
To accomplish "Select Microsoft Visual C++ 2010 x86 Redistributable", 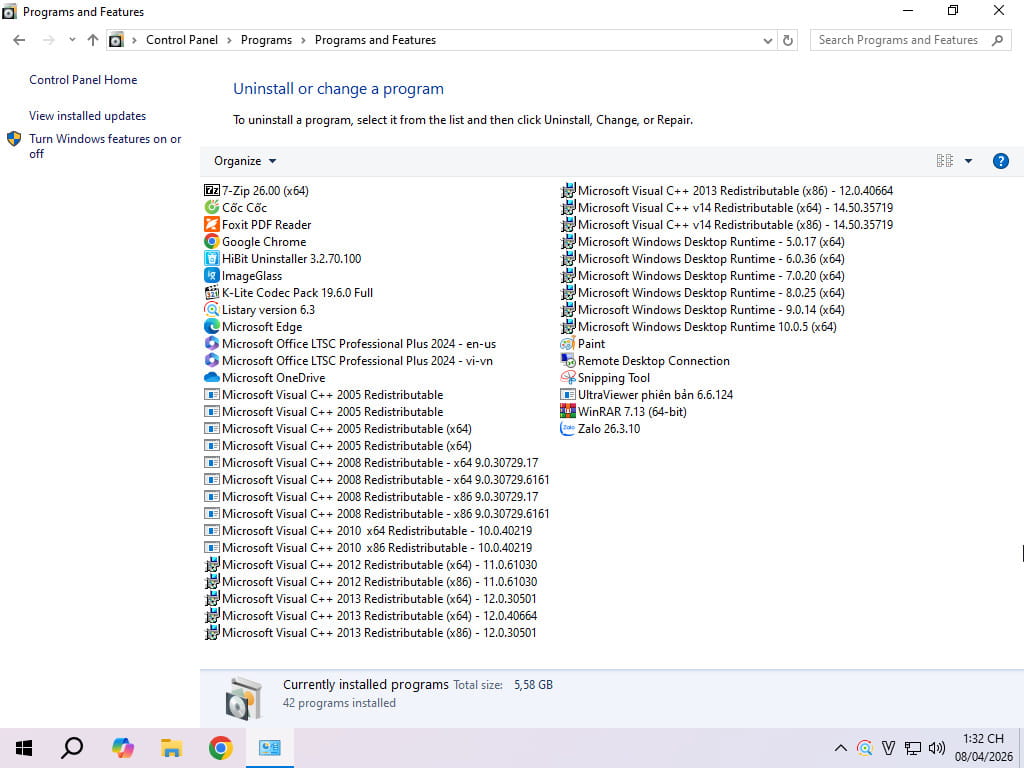I will coord(368,547).
